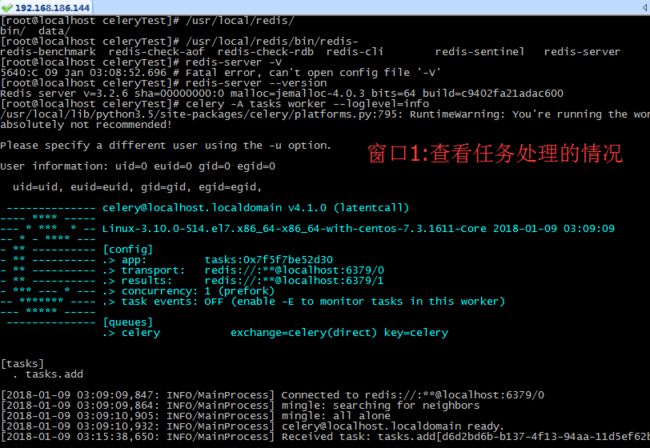Click 'redis-server' in the completion list
This screenshot has width=650, height=448.
[x=582, y=52]
